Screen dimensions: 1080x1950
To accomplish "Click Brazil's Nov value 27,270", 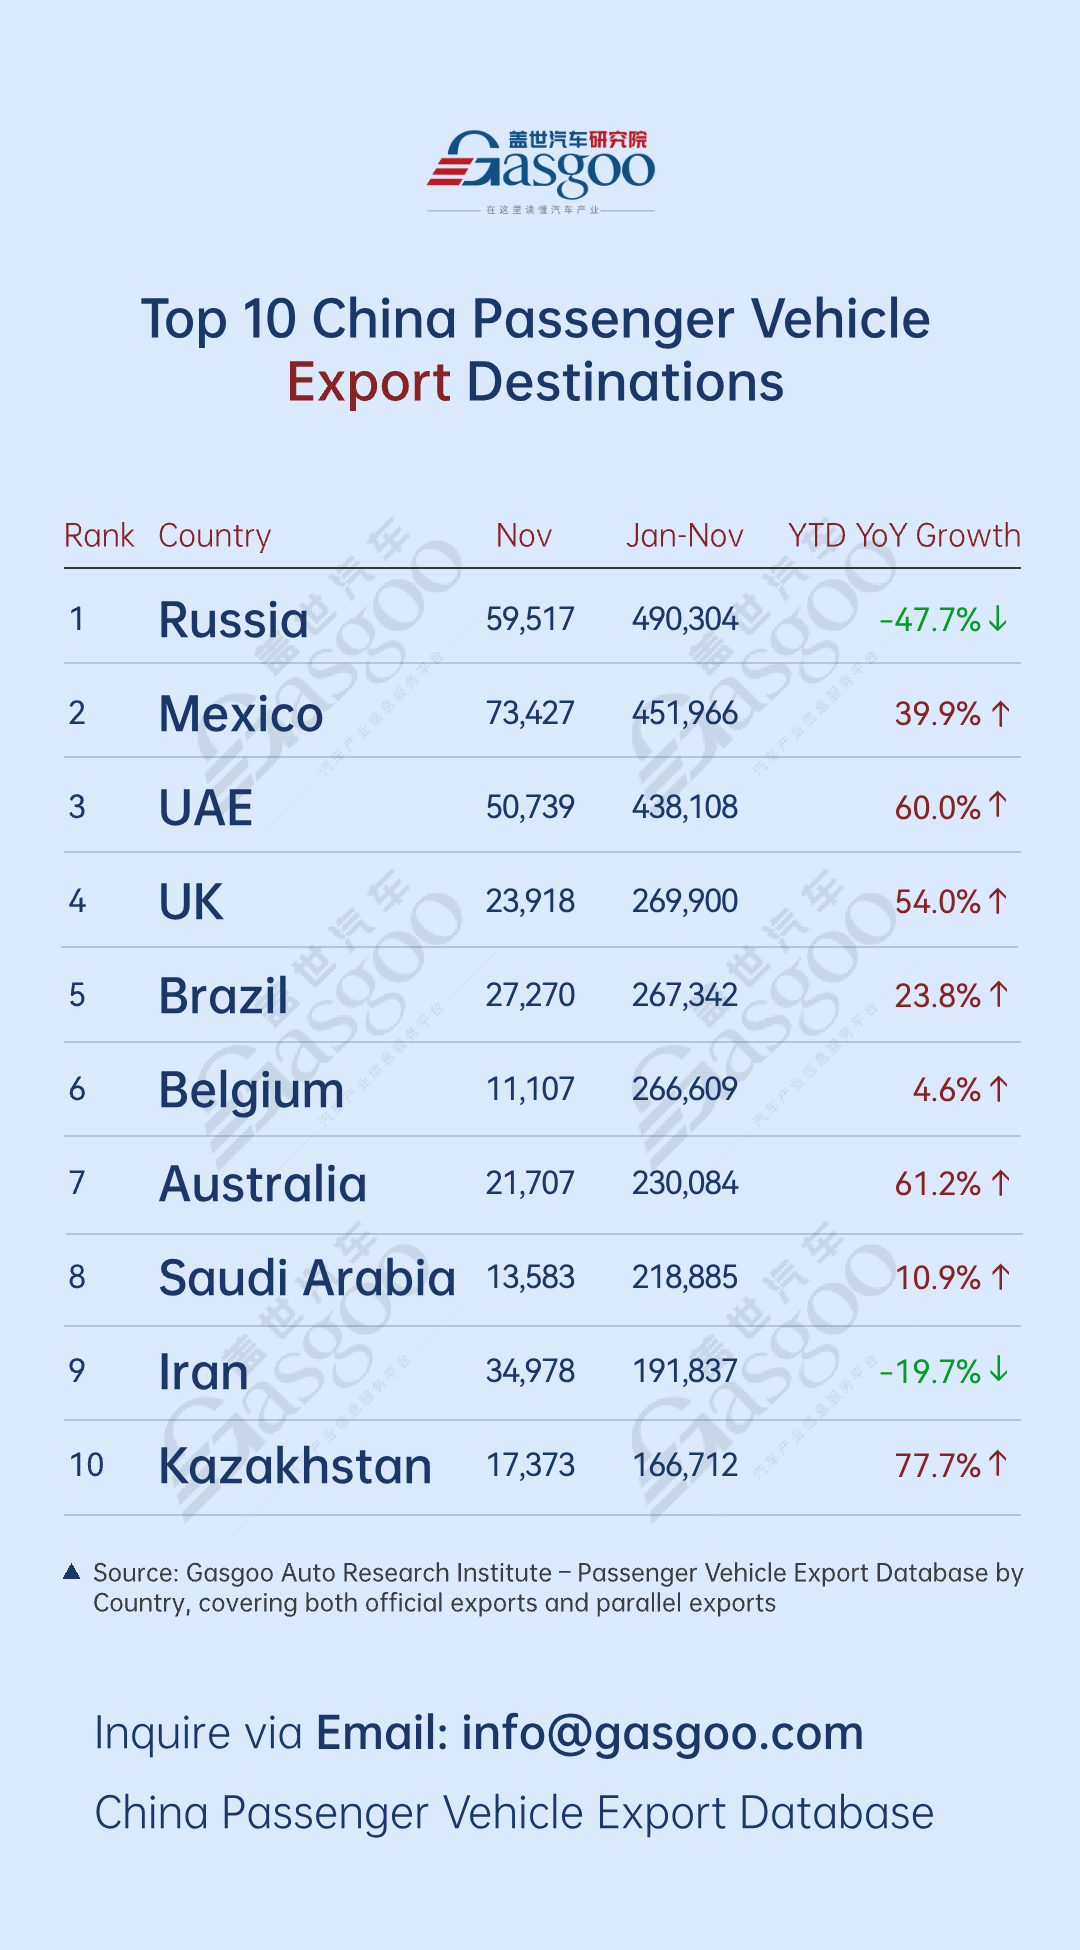I will [x=530, y=995].
